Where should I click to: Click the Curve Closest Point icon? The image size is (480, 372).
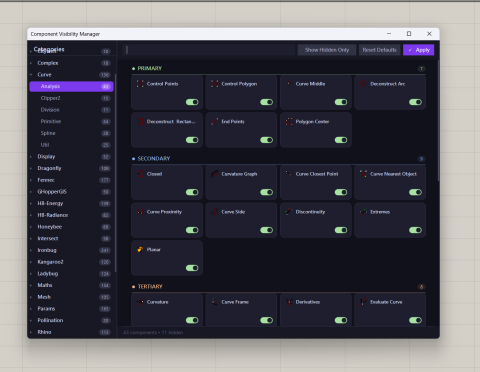pyautogui.click(x=289, y=174)
